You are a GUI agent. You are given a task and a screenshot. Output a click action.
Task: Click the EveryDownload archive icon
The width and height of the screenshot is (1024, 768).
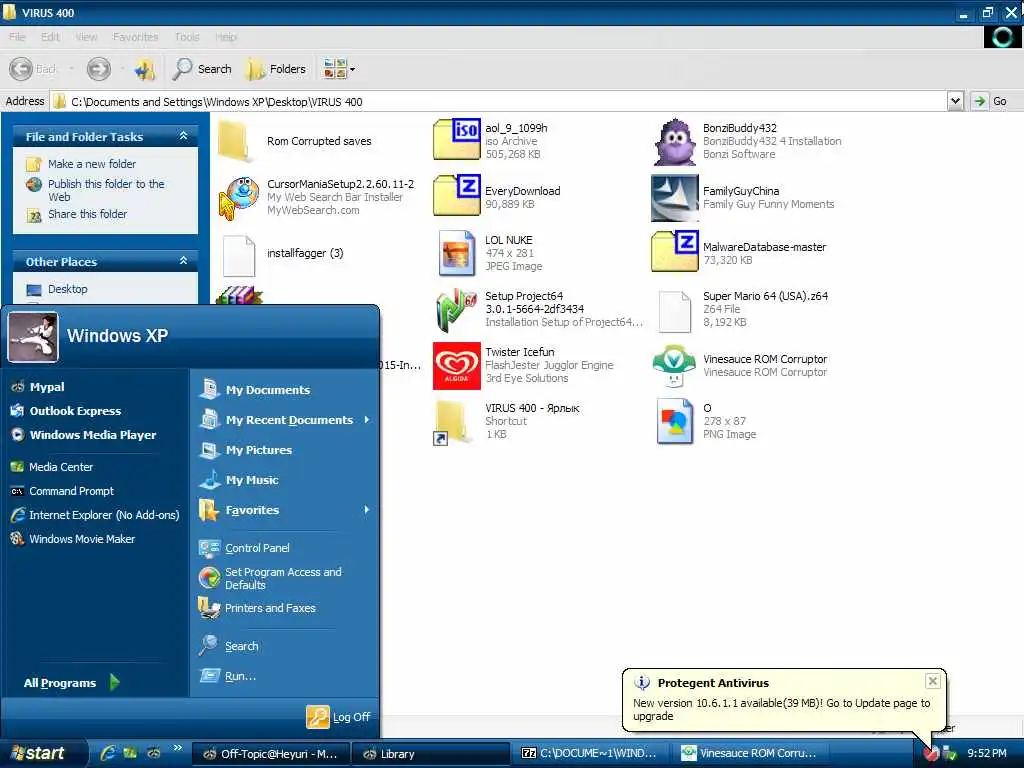pos(456,195)
